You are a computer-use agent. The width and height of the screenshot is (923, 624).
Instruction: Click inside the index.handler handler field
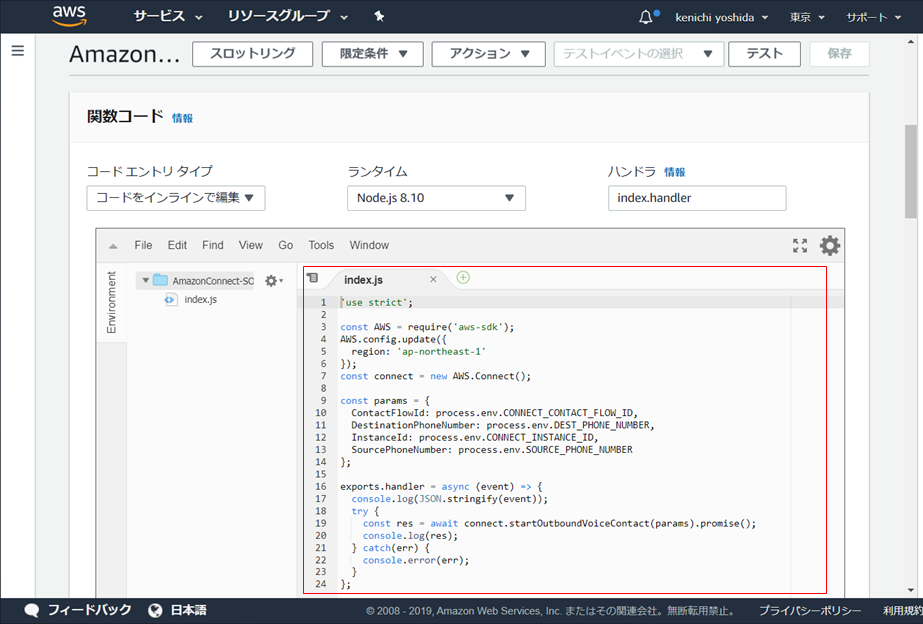[x=696, y=198]
